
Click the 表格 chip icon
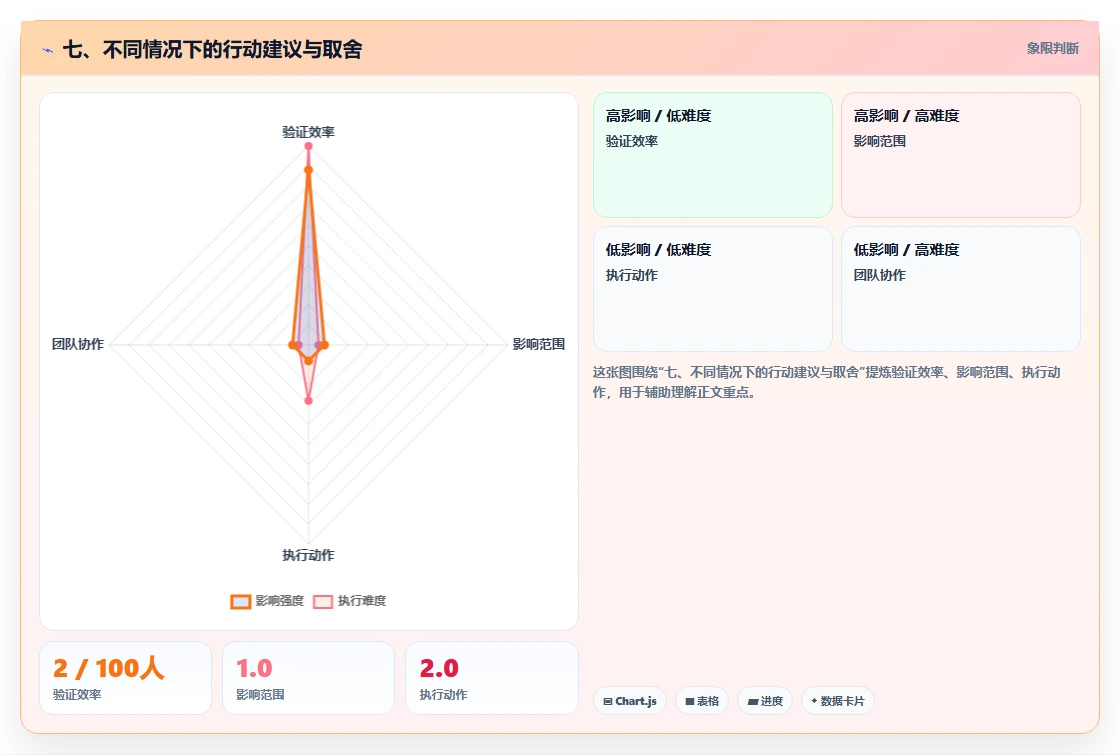click(690, 701)
